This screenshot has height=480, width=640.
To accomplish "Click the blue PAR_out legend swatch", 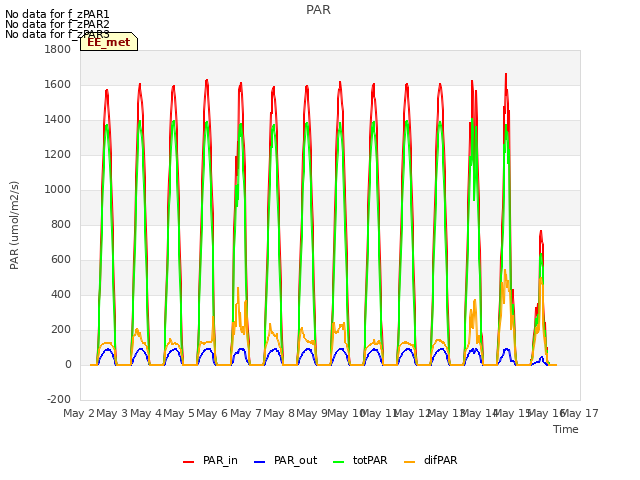I will tap(260, 462).
